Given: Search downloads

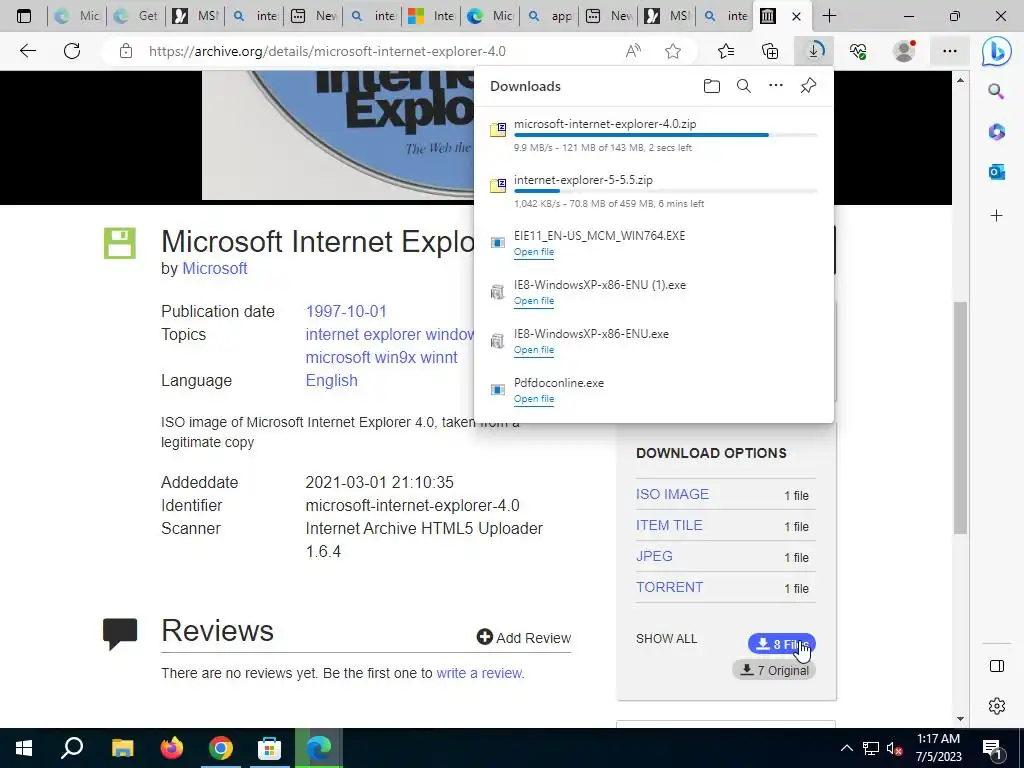Looking at the screenshot, I should [x=744, y=86].
